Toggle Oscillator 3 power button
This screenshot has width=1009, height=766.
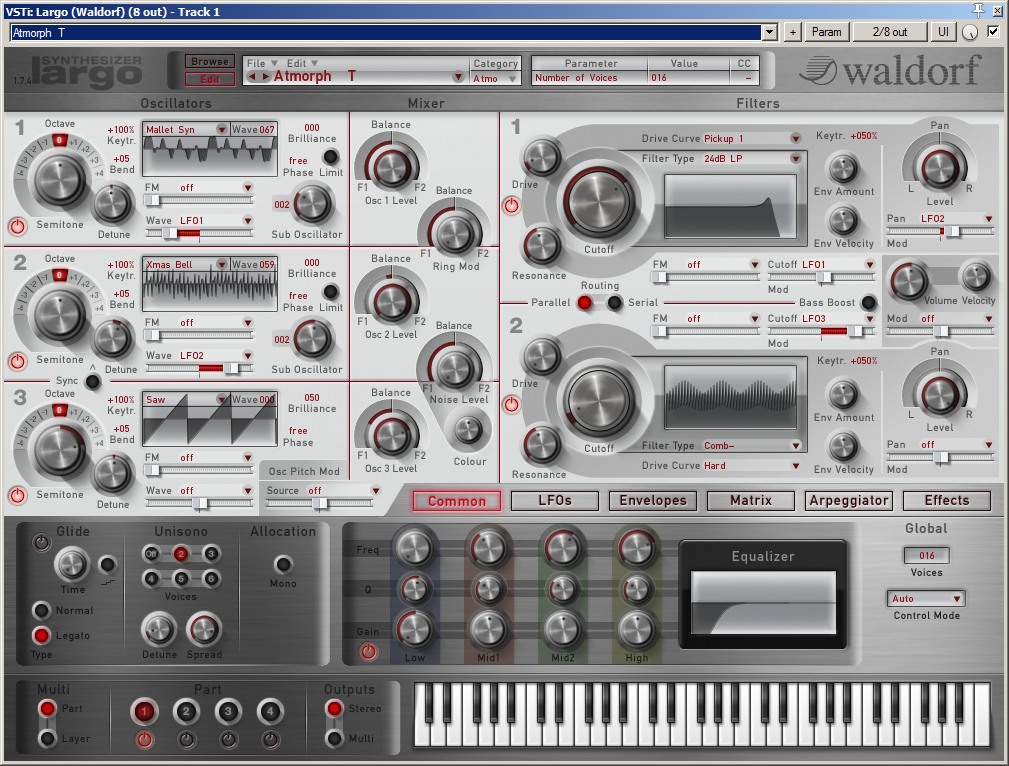pos(17,496)
